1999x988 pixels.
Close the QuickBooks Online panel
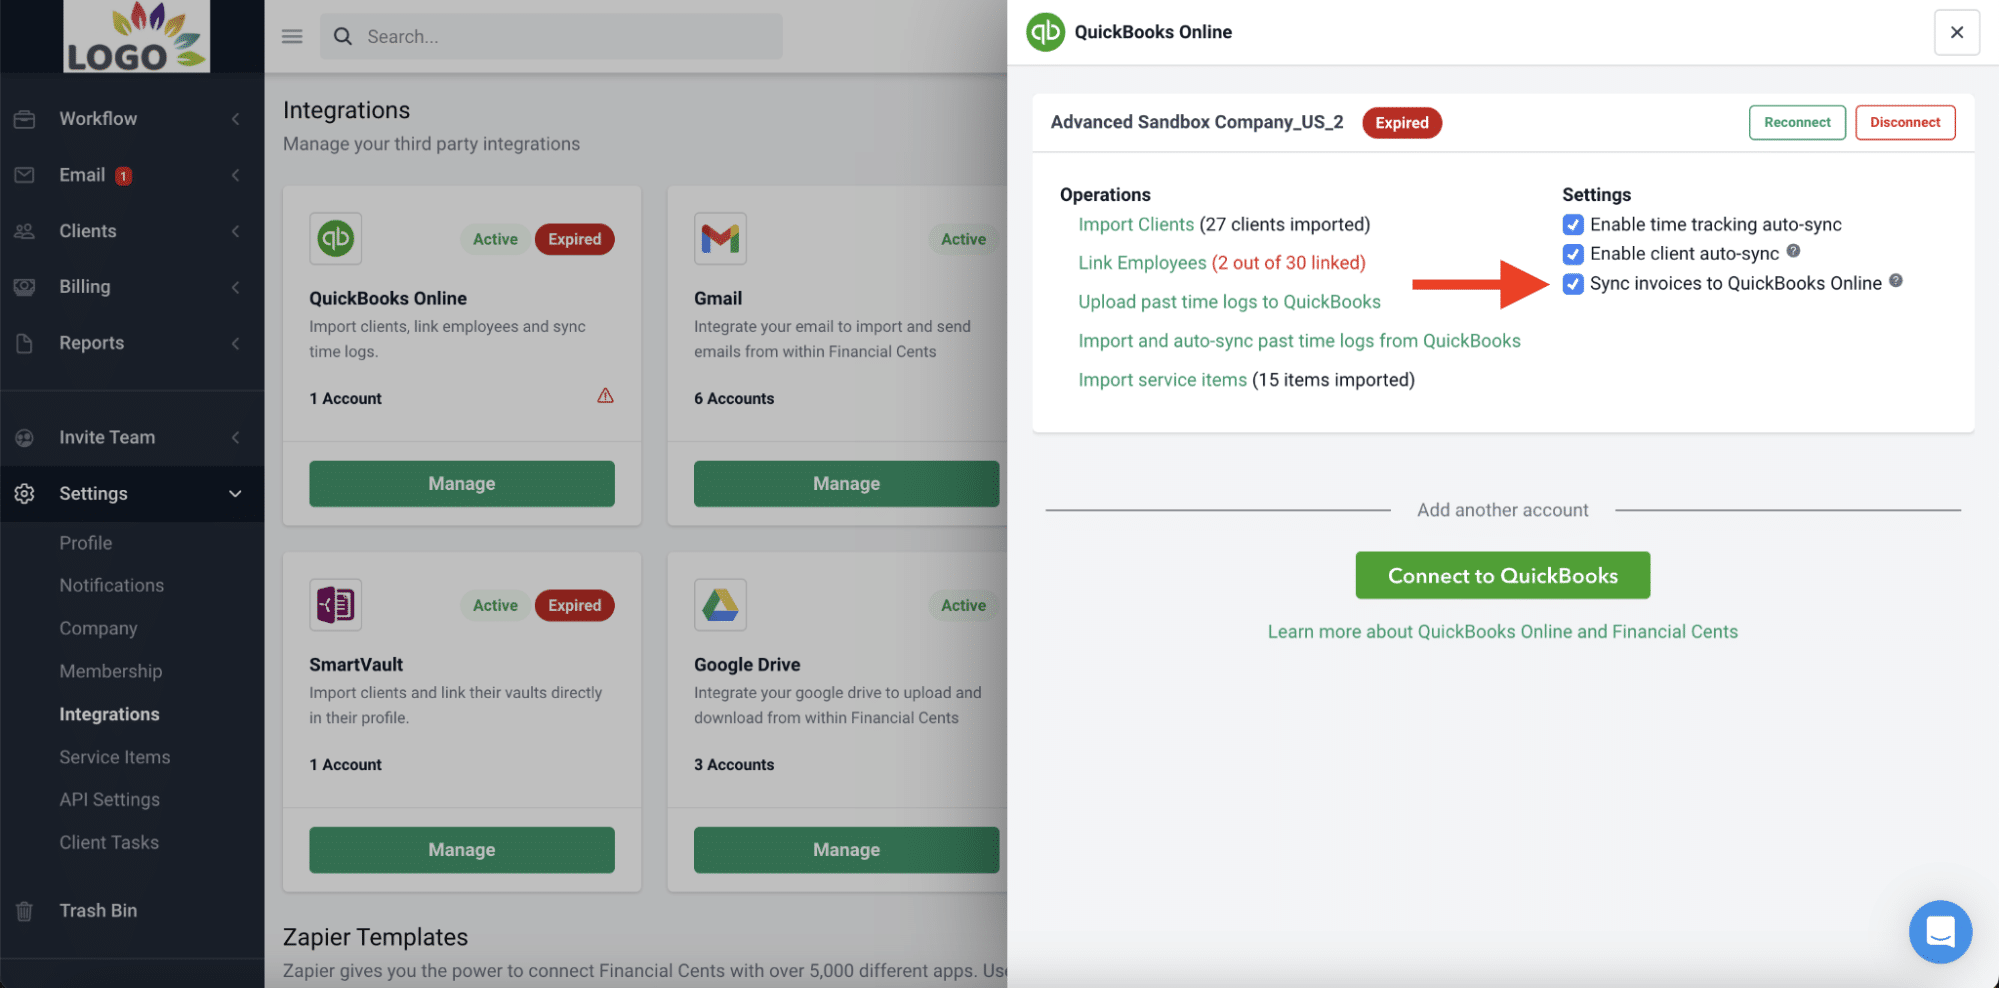tap(1957, 32)
